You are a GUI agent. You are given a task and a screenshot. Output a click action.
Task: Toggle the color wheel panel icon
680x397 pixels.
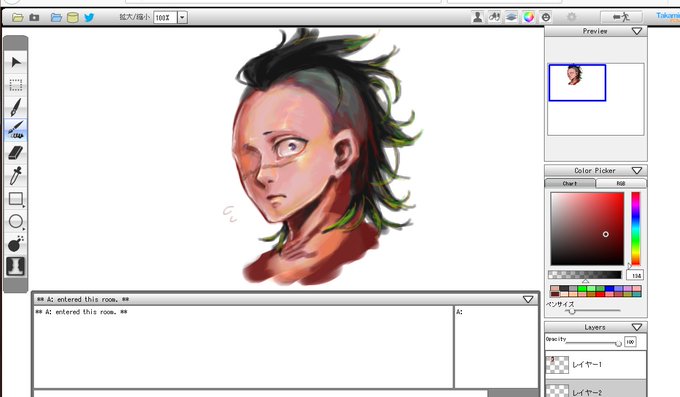(x=528, y=17)
